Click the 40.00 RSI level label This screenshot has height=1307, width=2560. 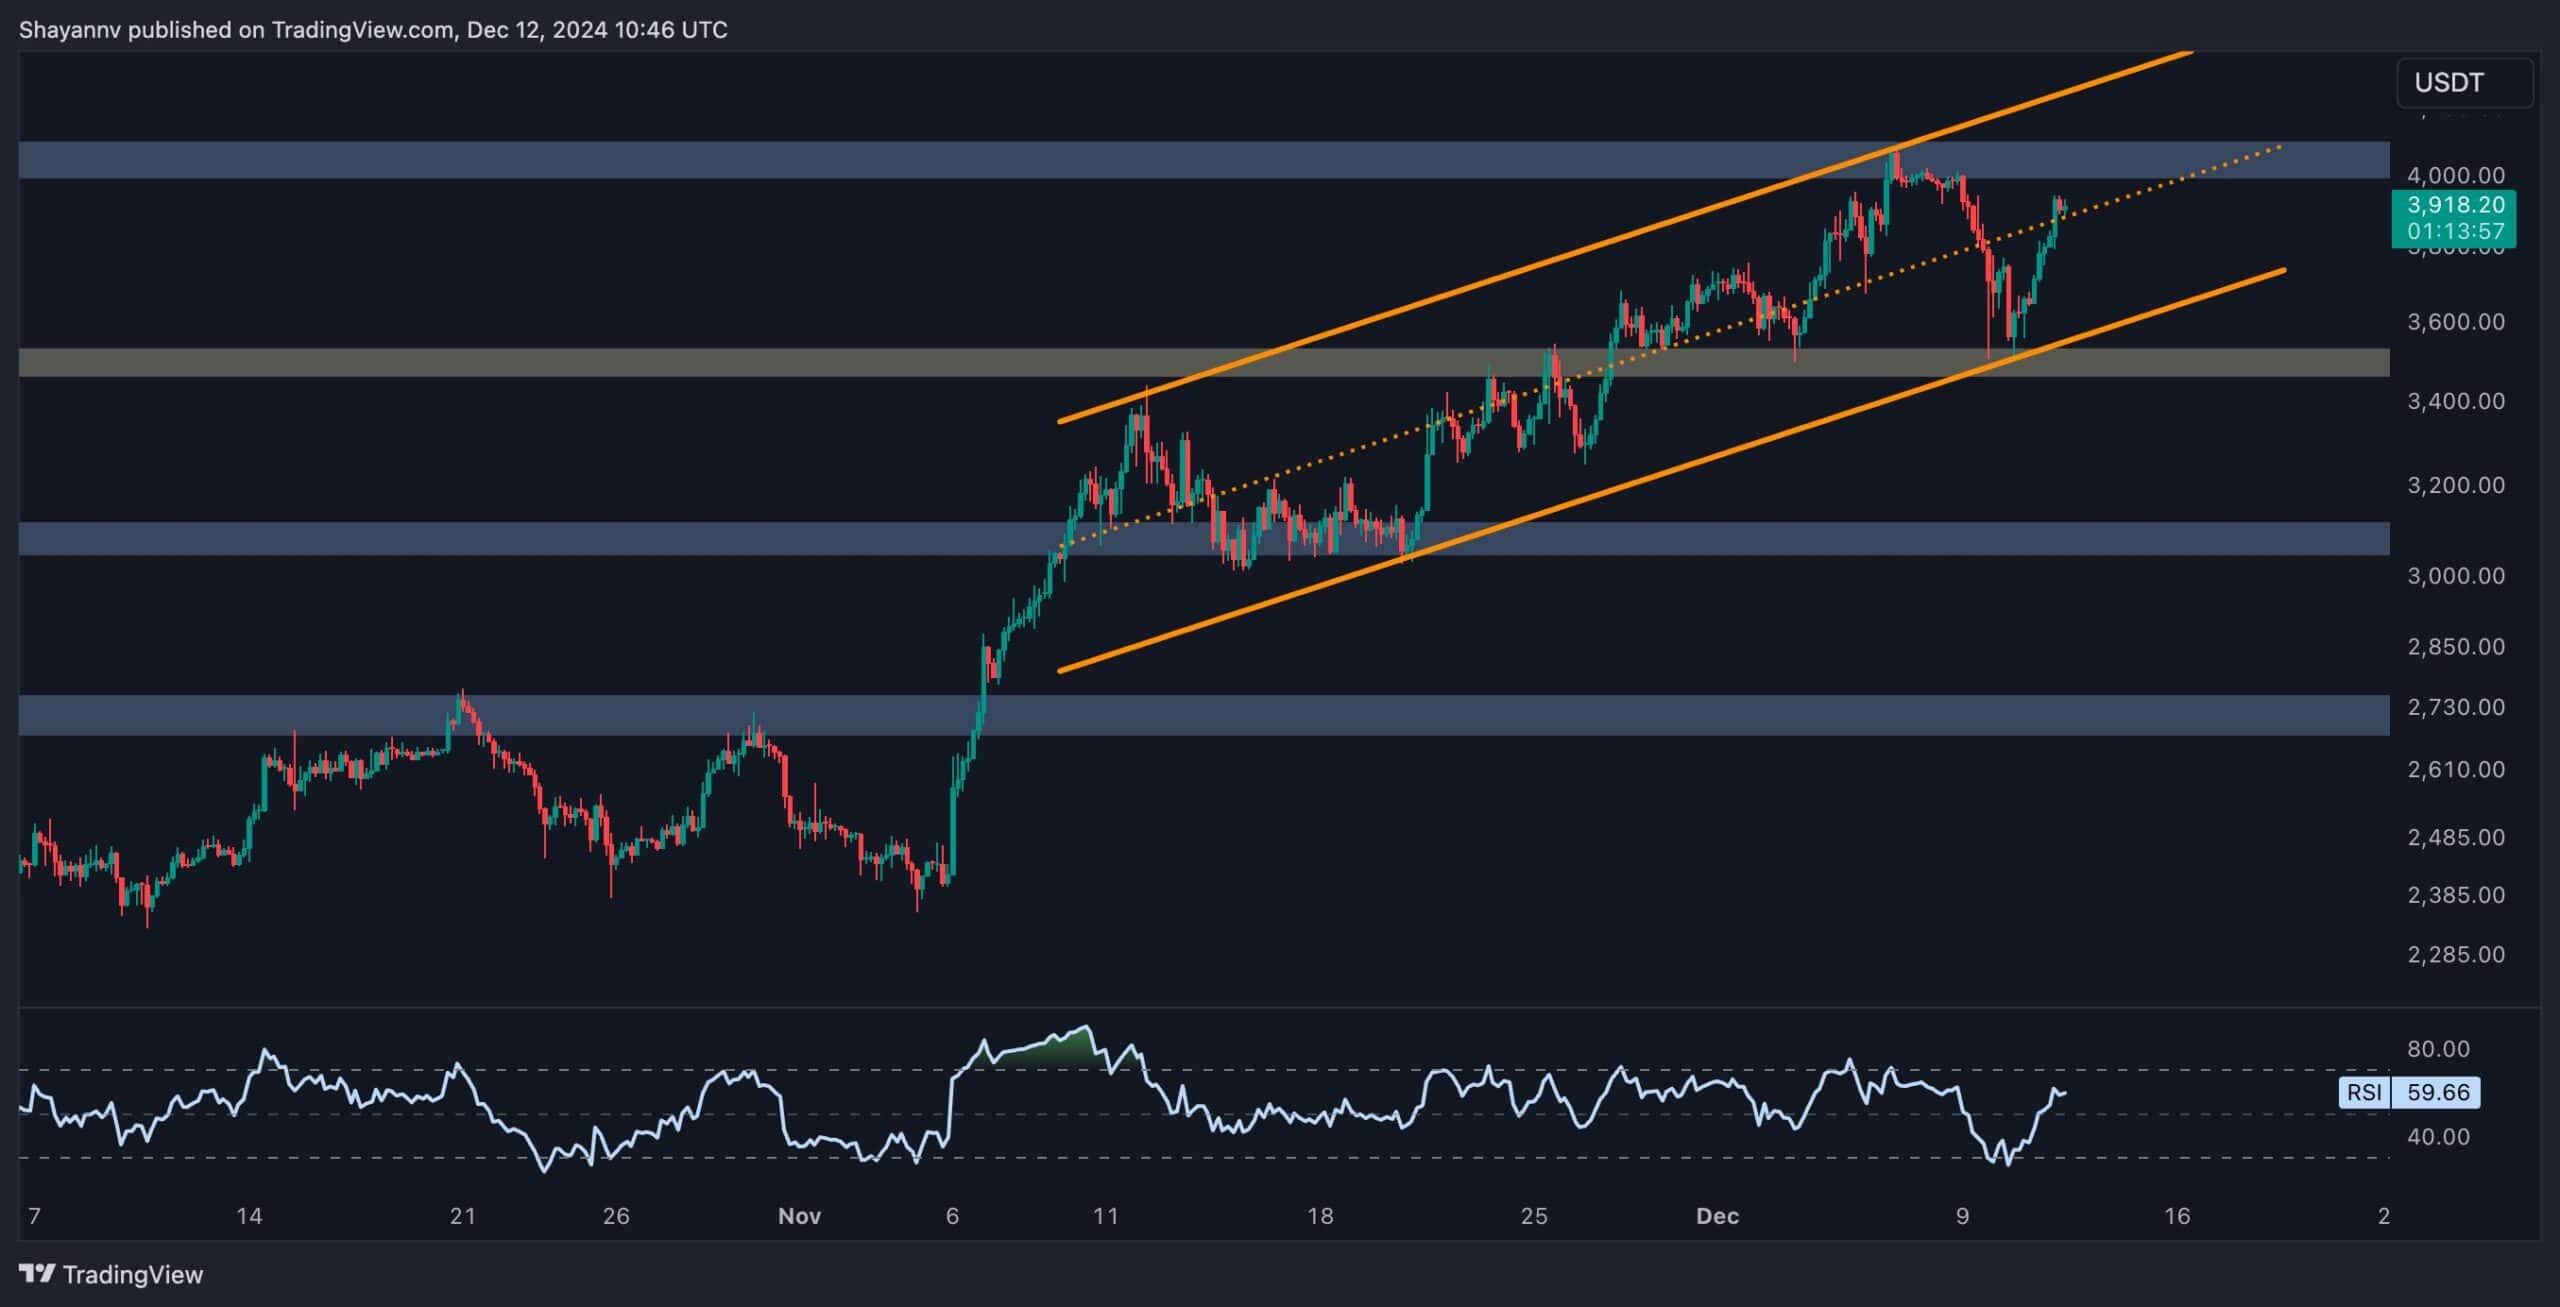[x=2438, y=1136]
